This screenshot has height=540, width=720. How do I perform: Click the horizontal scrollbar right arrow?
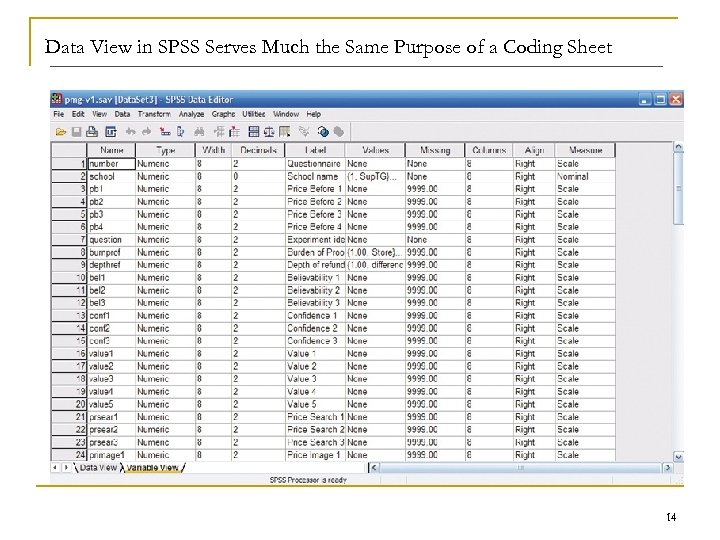[x=668, y=467]
